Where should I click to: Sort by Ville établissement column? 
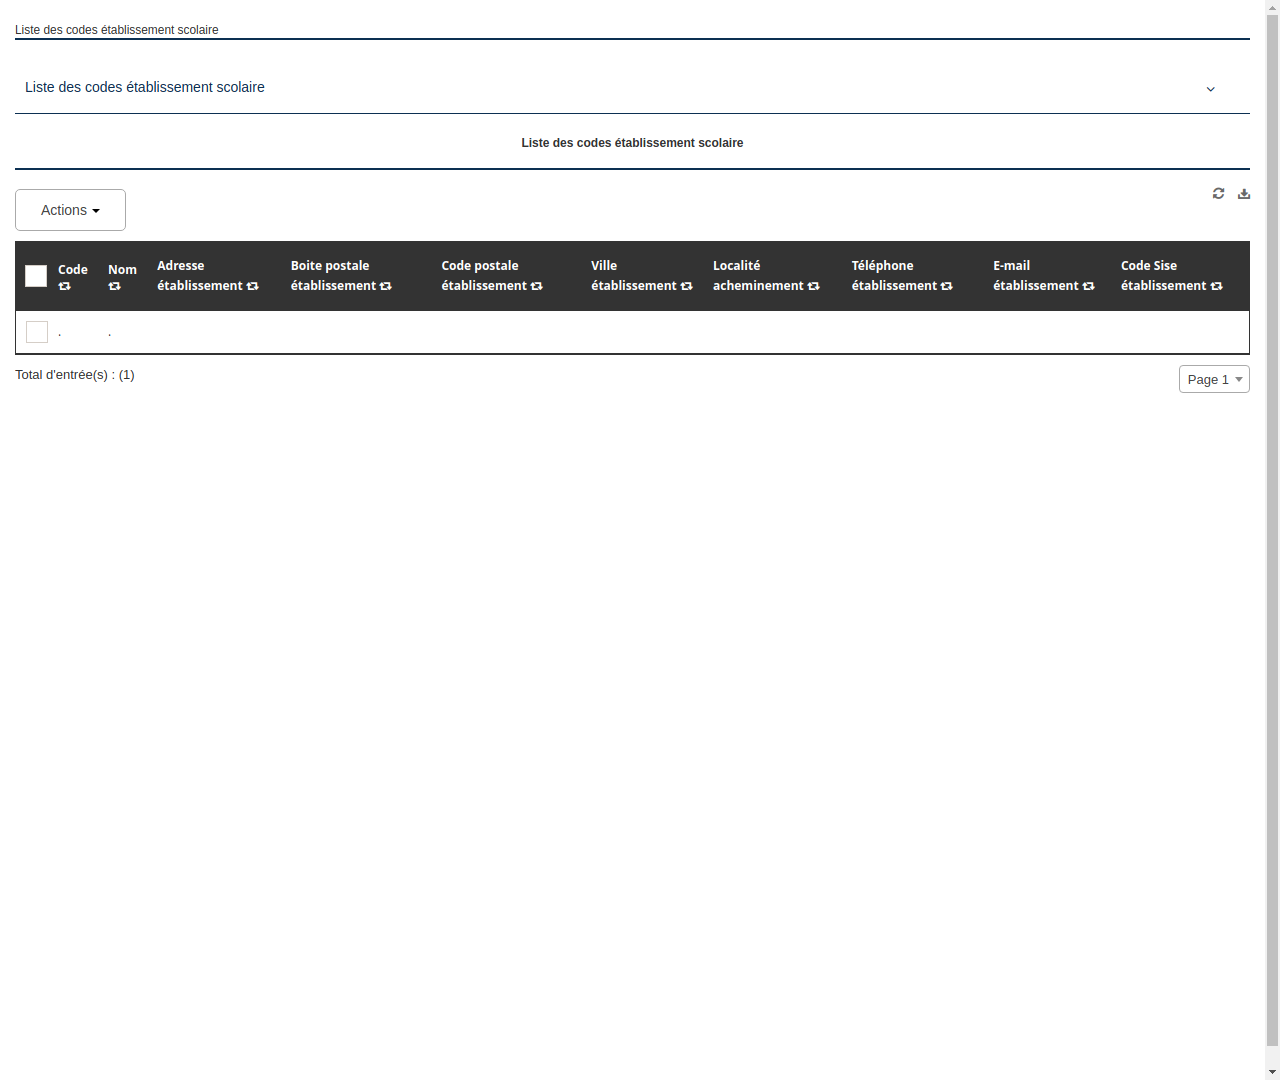tap(687, 286)
